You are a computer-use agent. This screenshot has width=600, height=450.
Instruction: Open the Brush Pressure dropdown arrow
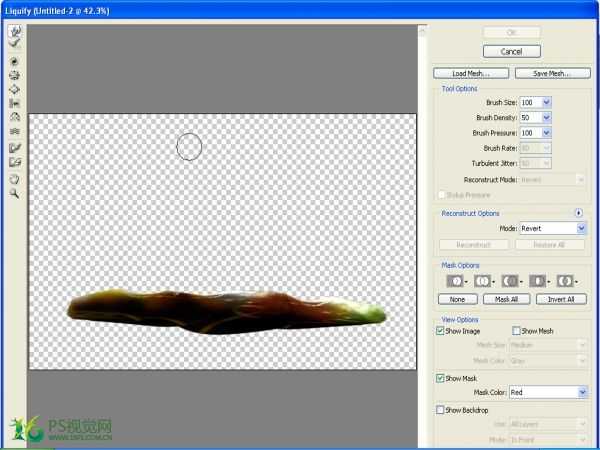pos(546,133)
